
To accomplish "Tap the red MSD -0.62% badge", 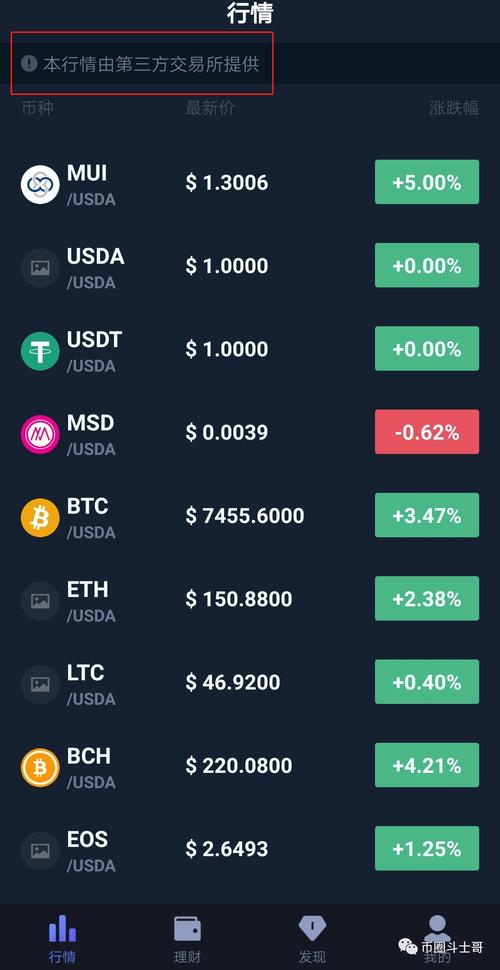I will (x=427, y=432).
